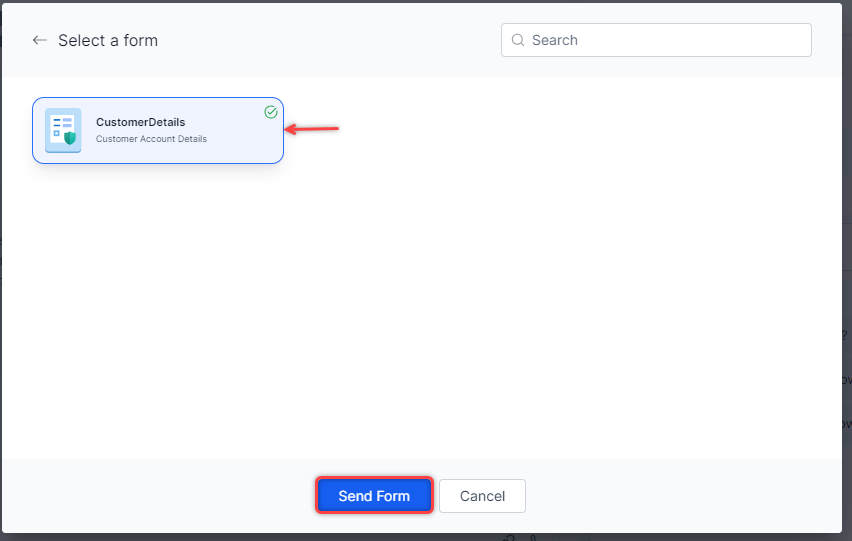Click the red arrow pointing at CustomerDetails
The height and width of the screenshot is (541, 852).
pos(313,129)
